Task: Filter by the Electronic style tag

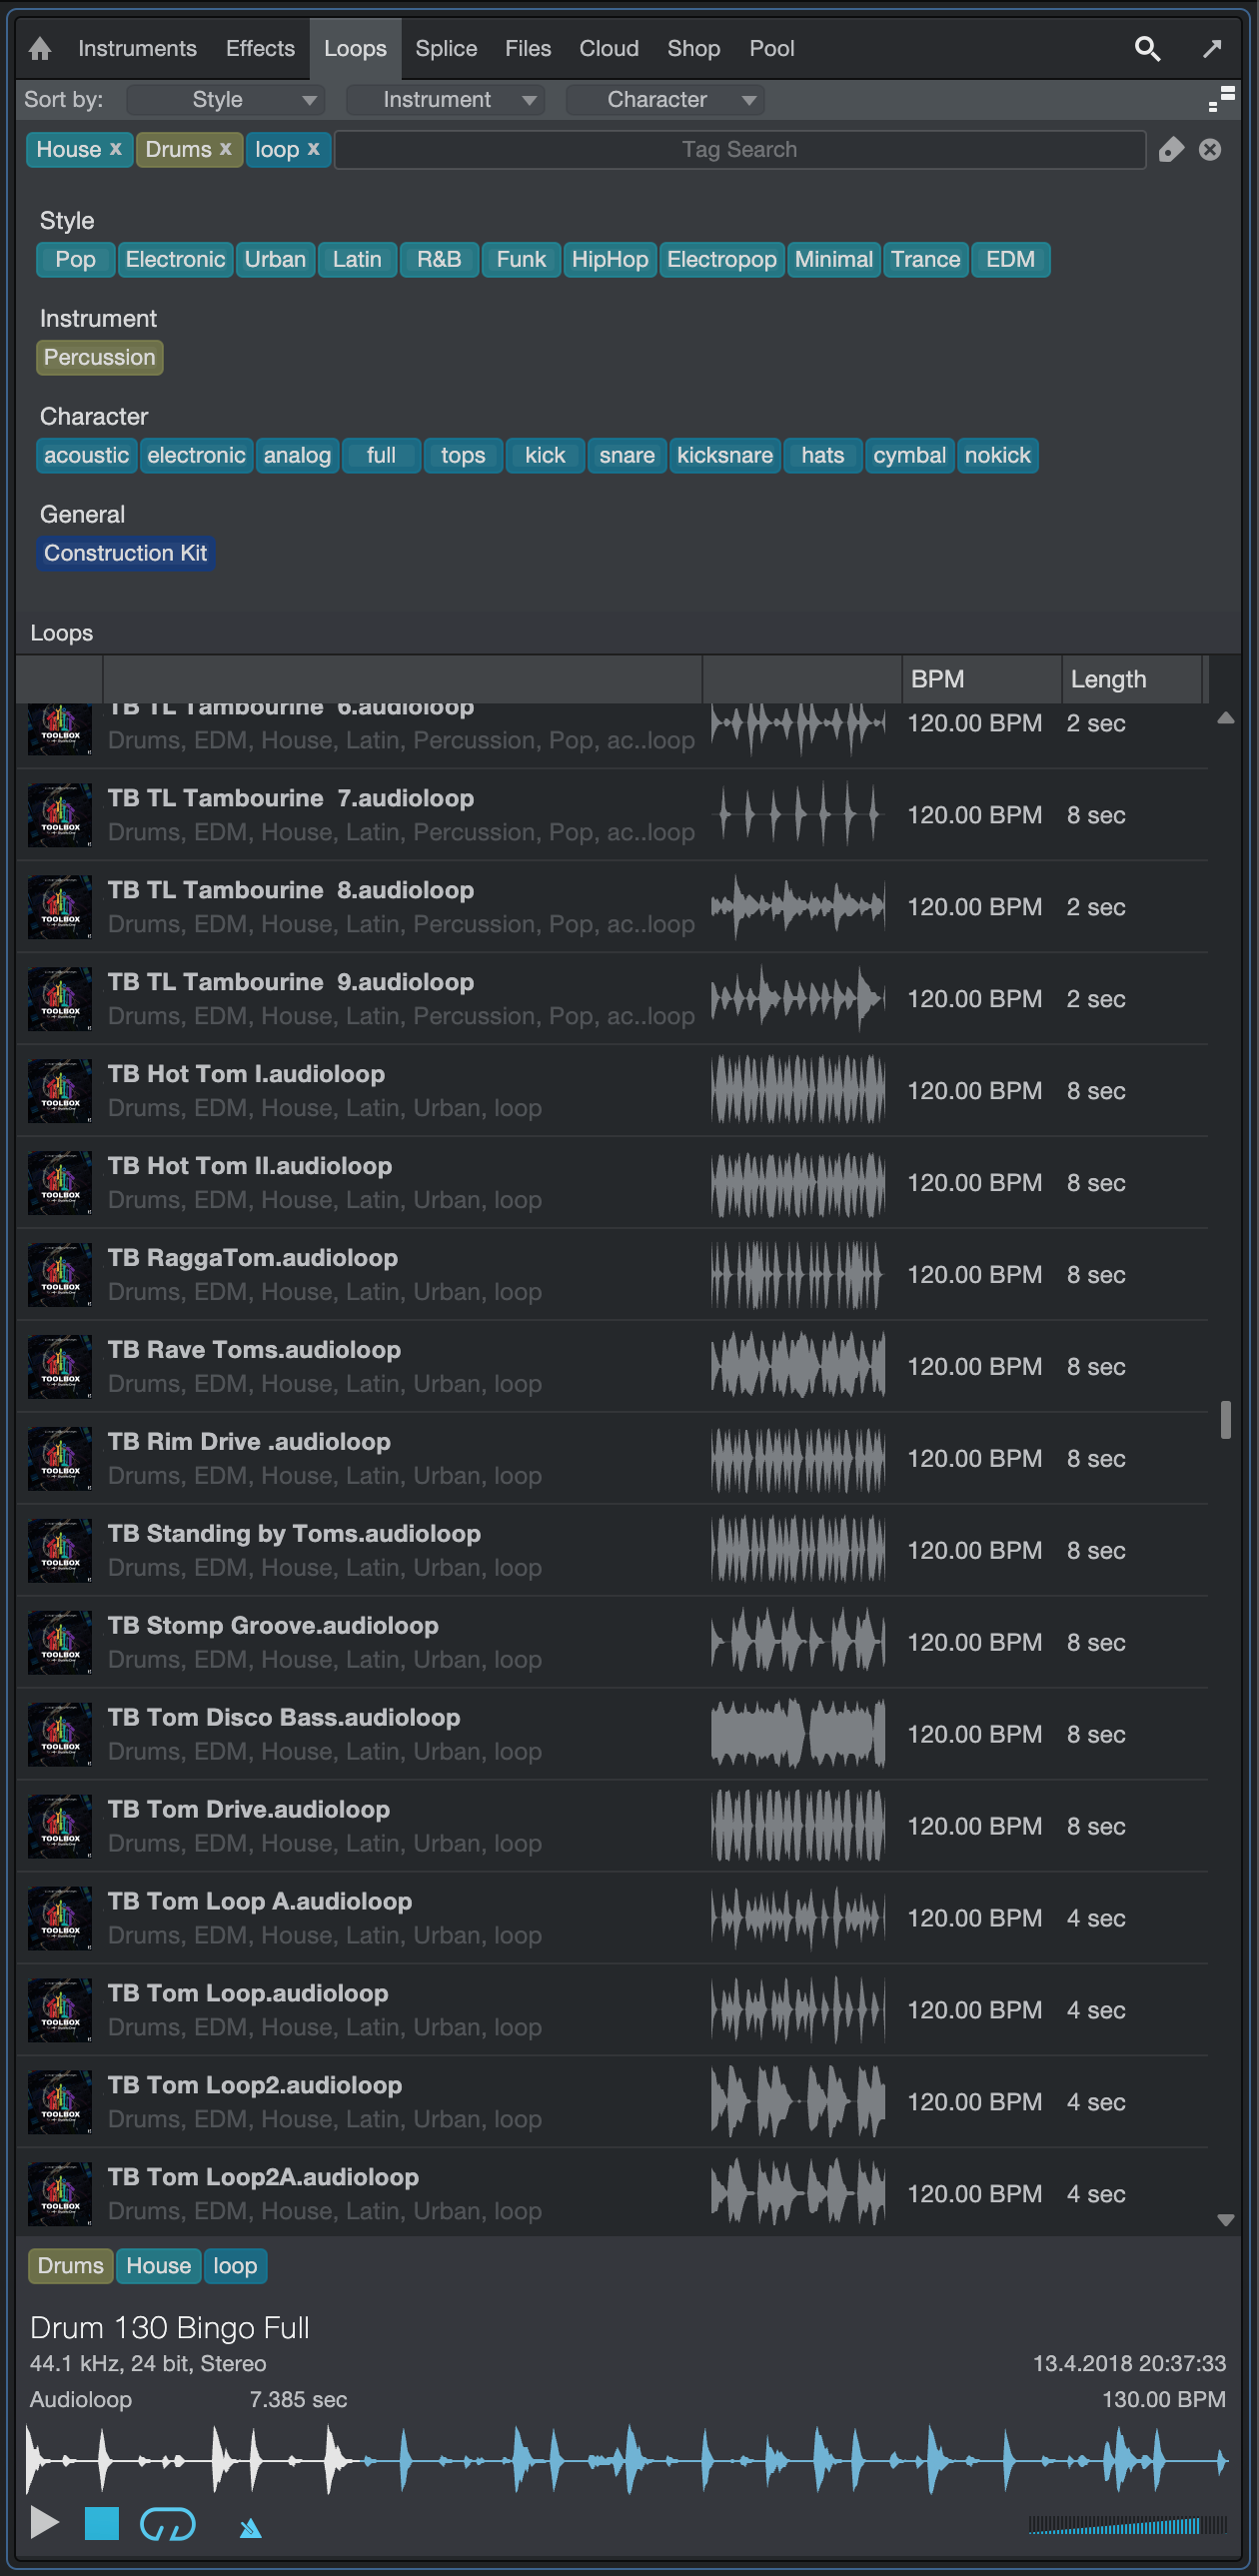Action: (x=175, y=259)
